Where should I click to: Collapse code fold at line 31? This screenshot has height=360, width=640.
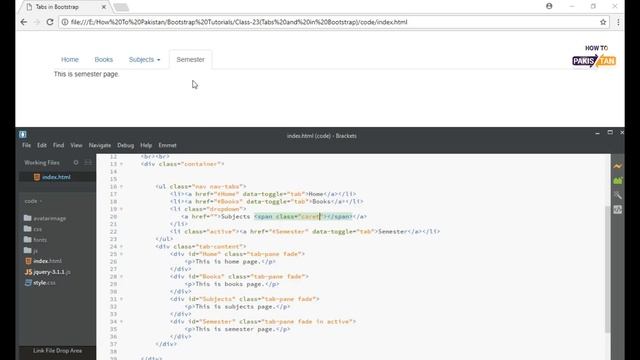point(121,299)
